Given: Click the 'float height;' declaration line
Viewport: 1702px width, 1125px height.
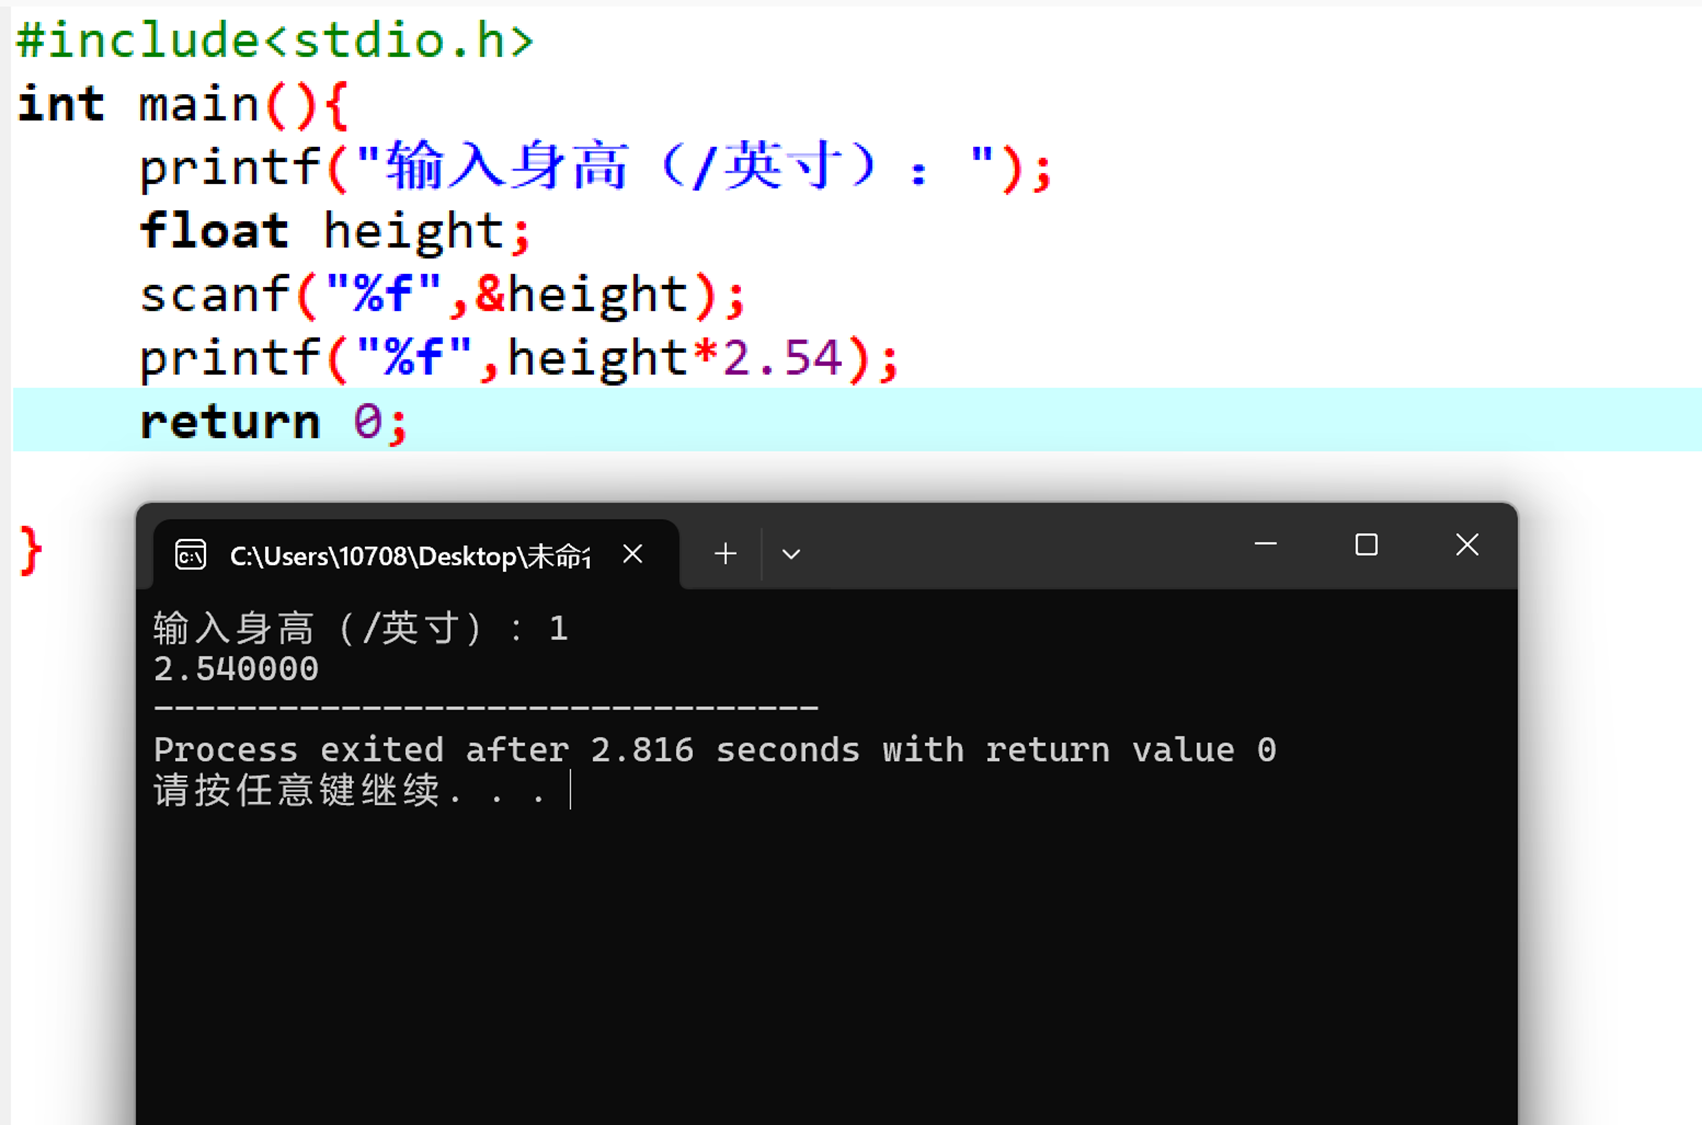Looking at the screenshot, I should coord(335,231).
